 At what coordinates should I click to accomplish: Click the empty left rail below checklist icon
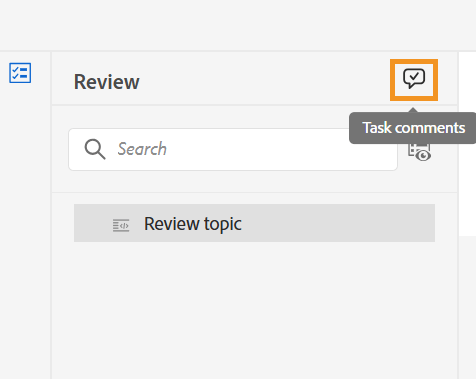pyautogui.click(x=25, y=230)
